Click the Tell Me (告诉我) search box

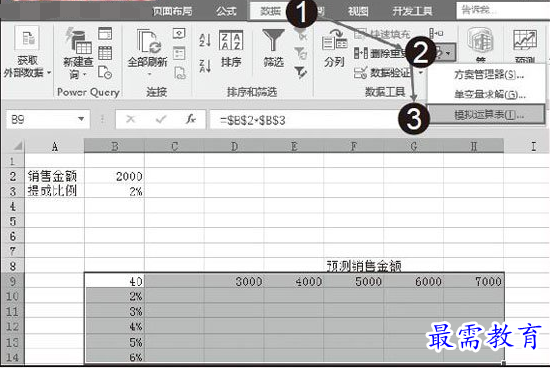pyautogui.click(x=503, y=10)
